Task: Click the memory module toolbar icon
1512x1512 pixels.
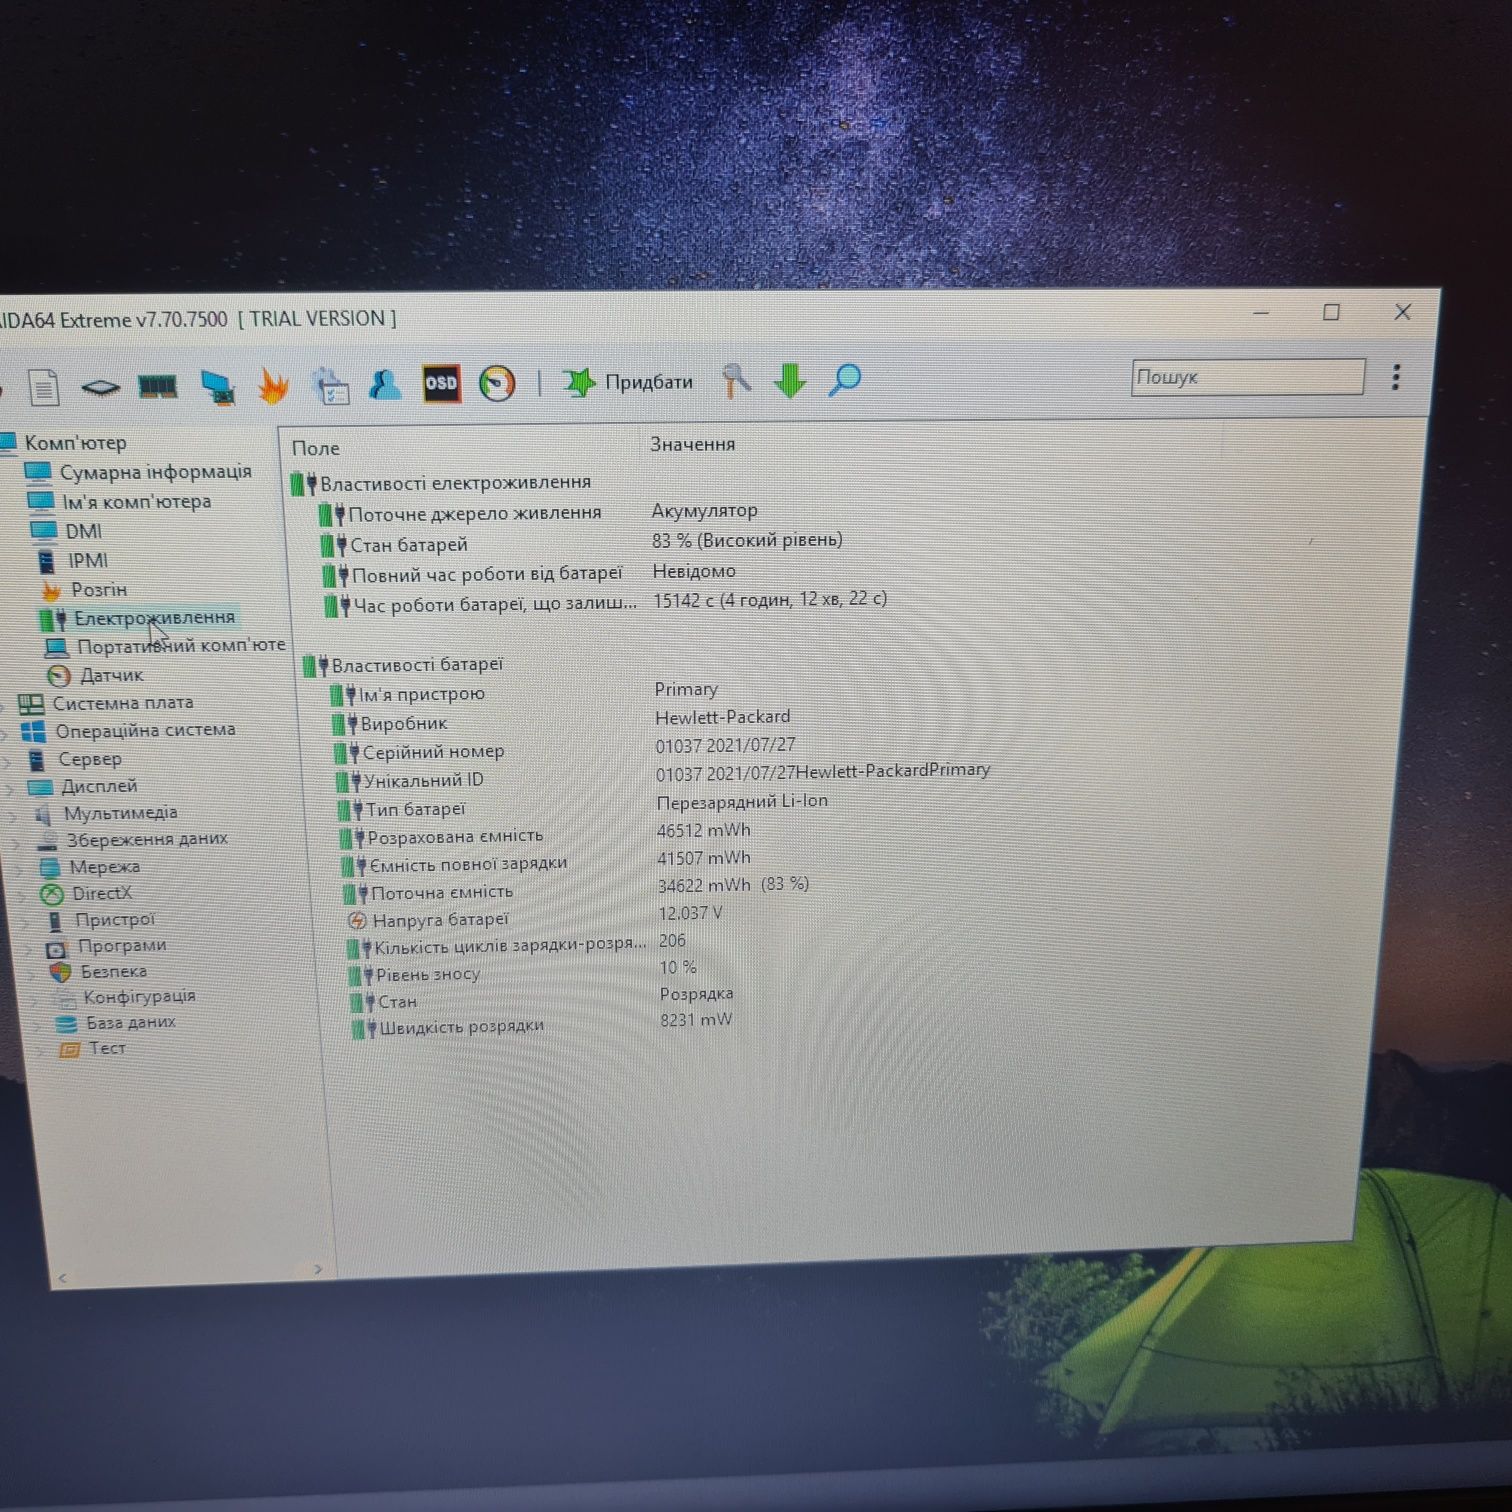Action: (157, 386)
